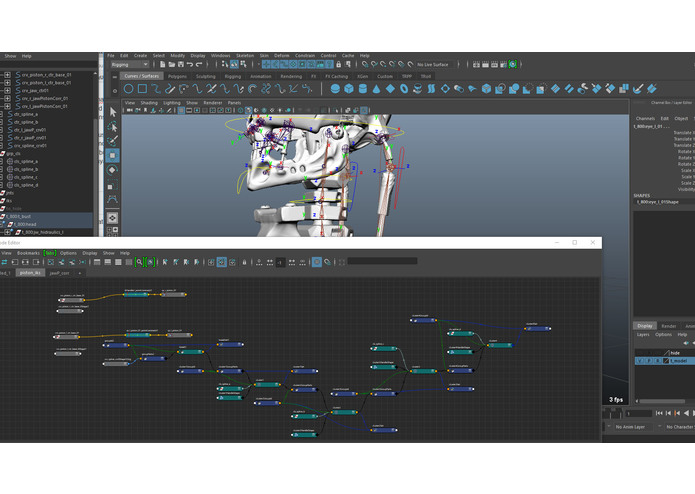Select the NURBS Circle shelf icon

[x=129, y=89]
